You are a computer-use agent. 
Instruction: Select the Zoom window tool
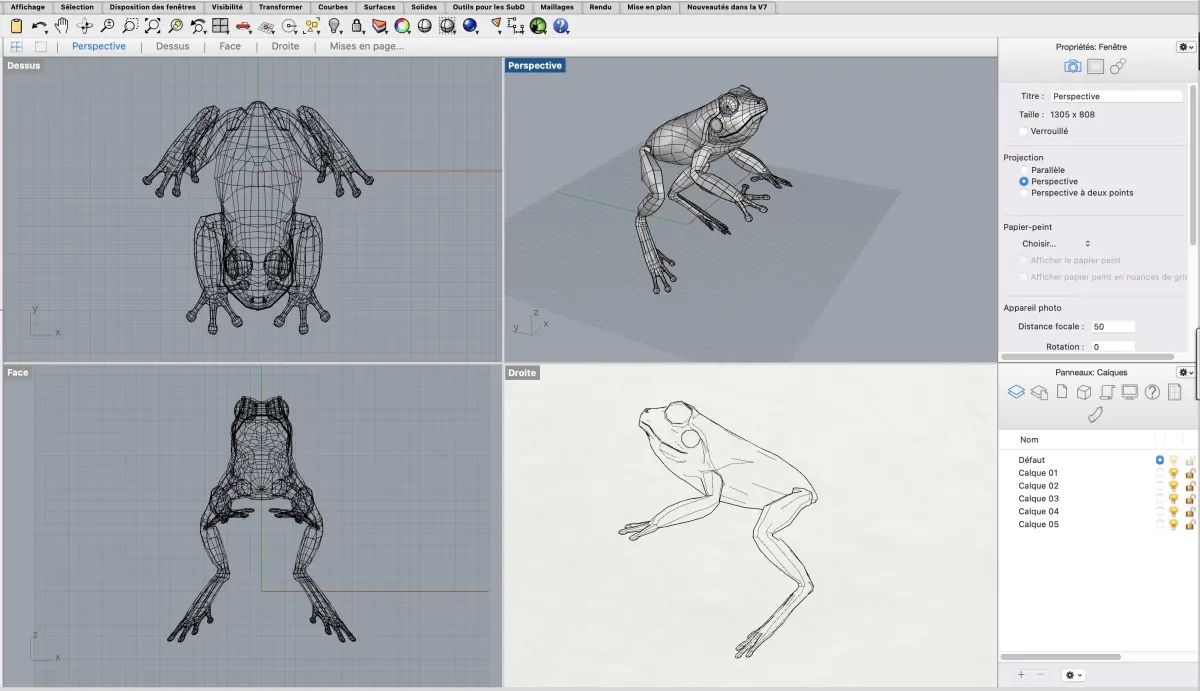130,25
